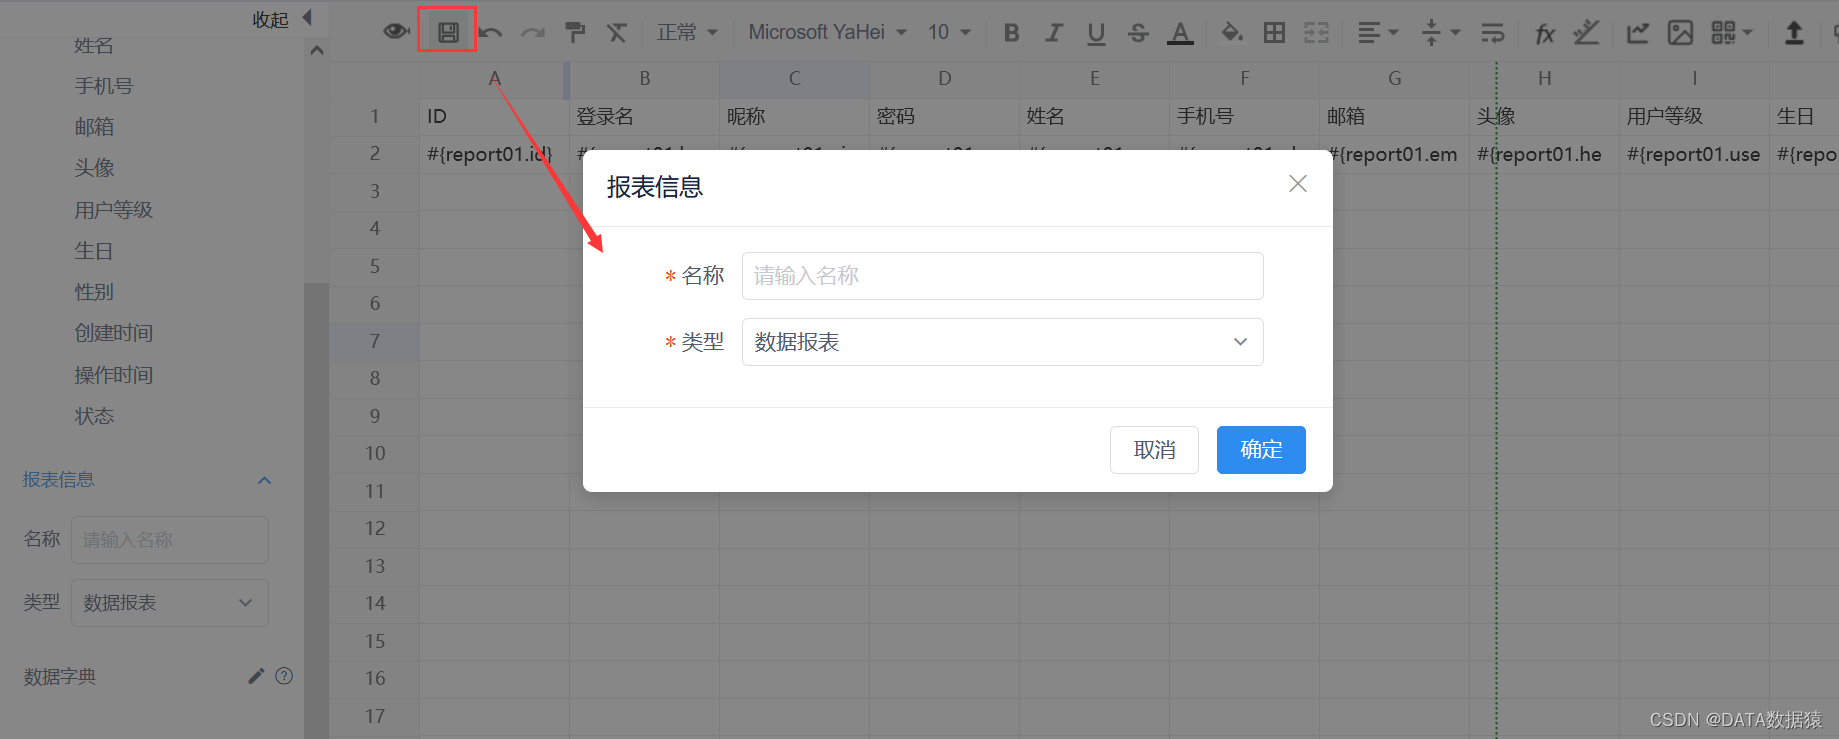Redo the last action
The width and height of the screenshot is (1839, 739).
[533, 33]
